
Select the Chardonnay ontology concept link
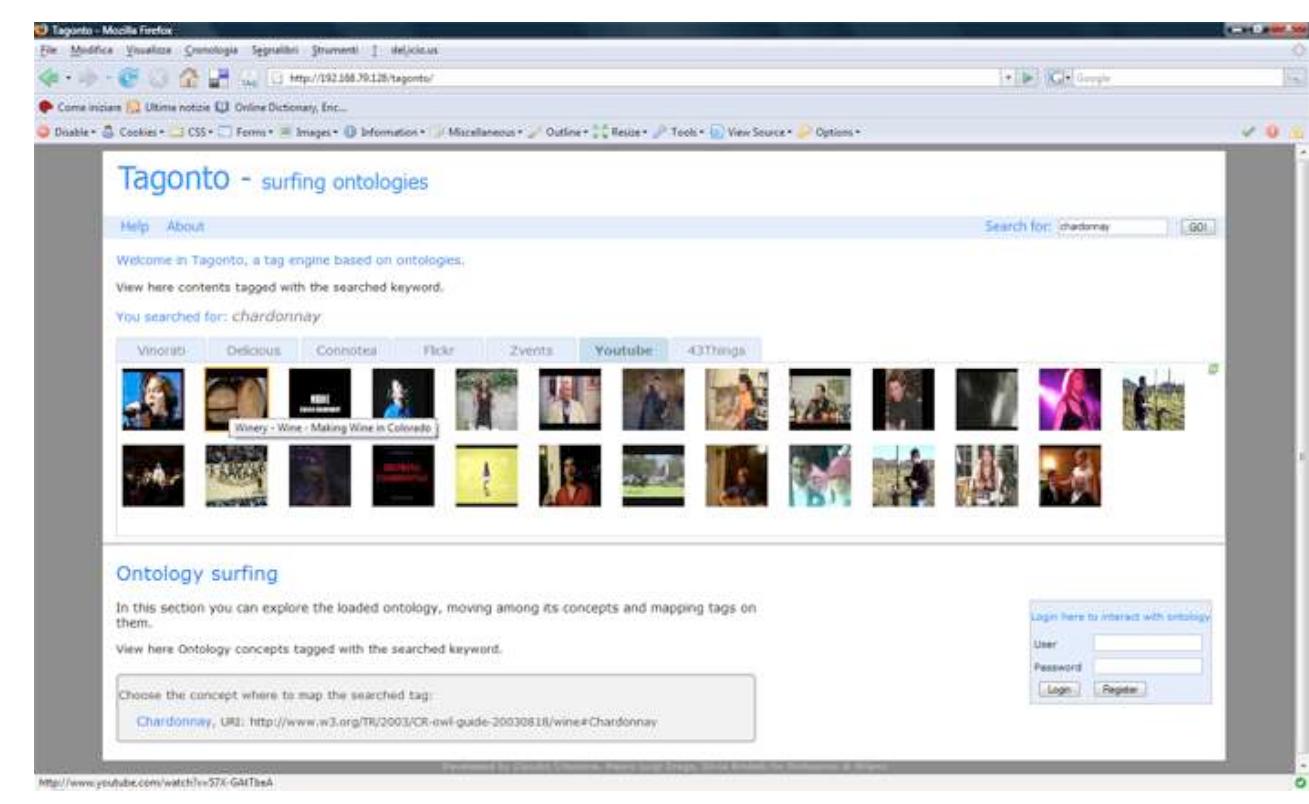click(x=175, y=720)
